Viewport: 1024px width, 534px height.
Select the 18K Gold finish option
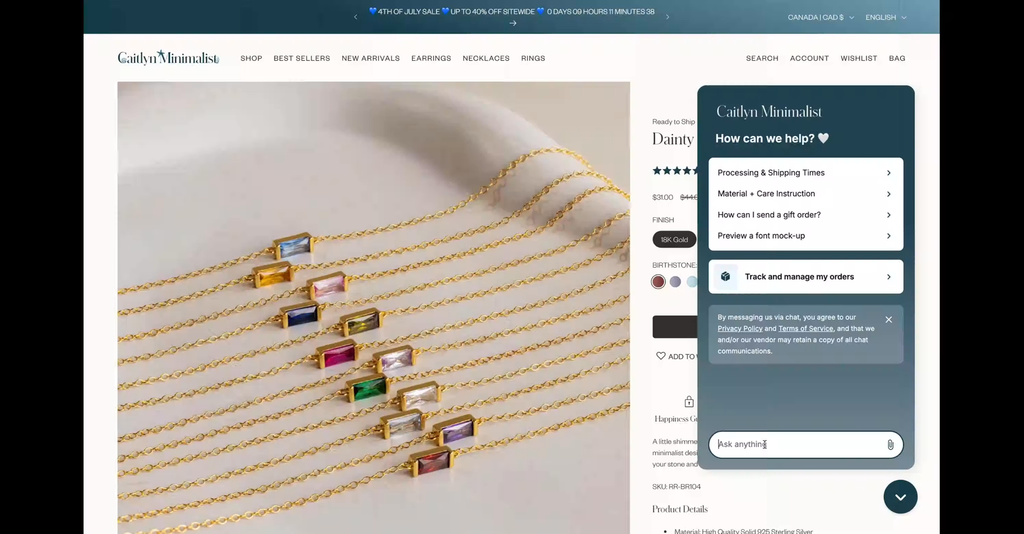click(x=674, y=240)
